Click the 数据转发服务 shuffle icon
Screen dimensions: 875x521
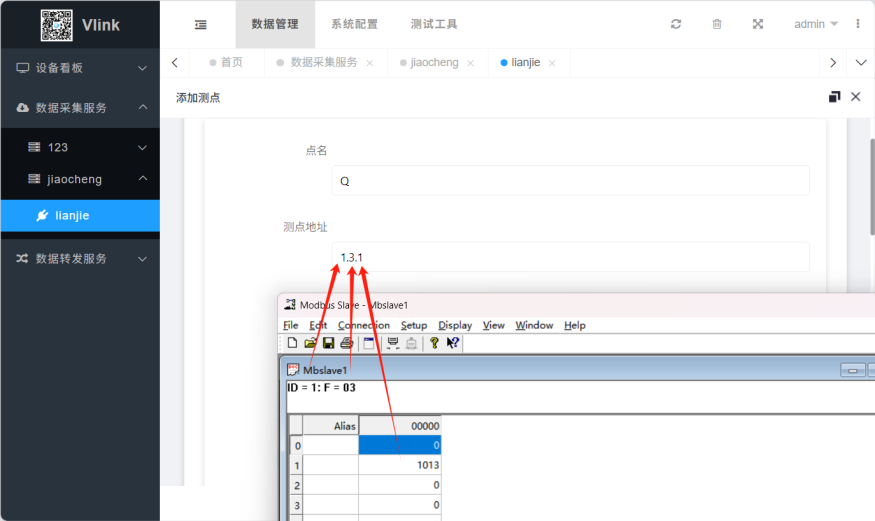pos(22,258)
